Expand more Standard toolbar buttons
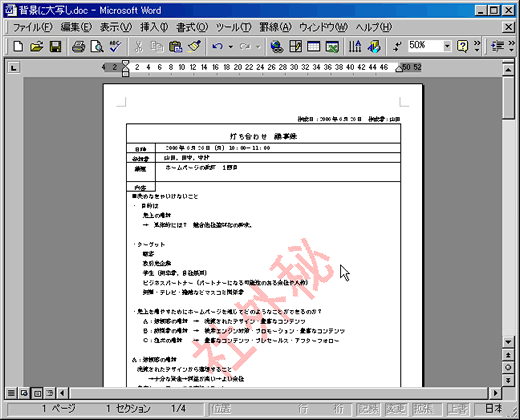The height and width of the screenshot is (420, 520). [477, 46]
